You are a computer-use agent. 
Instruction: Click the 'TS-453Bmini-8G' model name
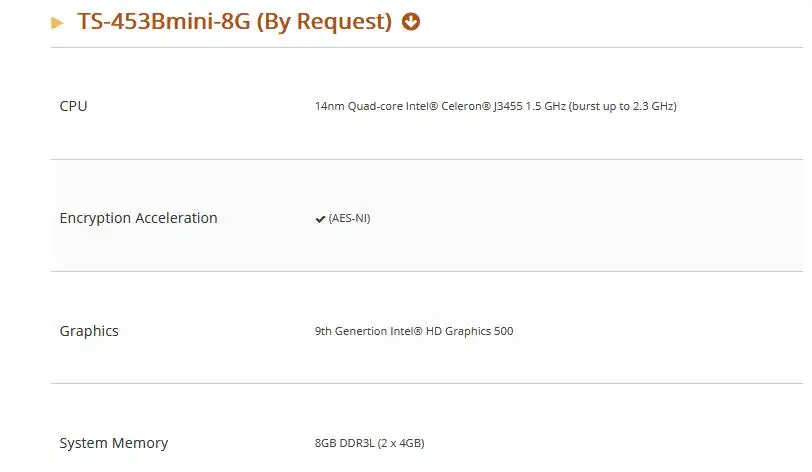pyautogui.click(x=164, y=22)
